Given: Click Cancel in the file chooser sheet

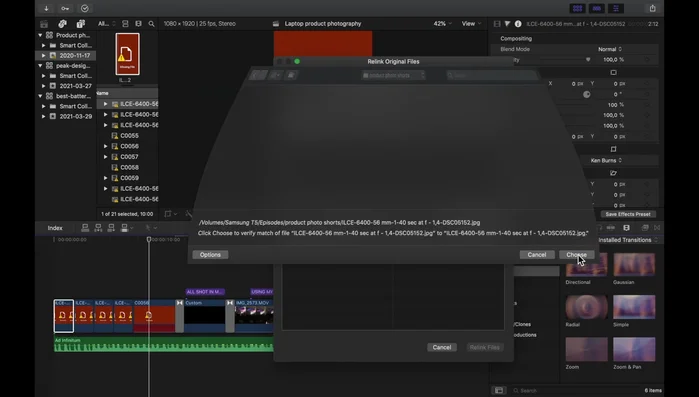Looking at the screenshot, I should [537, 255].
